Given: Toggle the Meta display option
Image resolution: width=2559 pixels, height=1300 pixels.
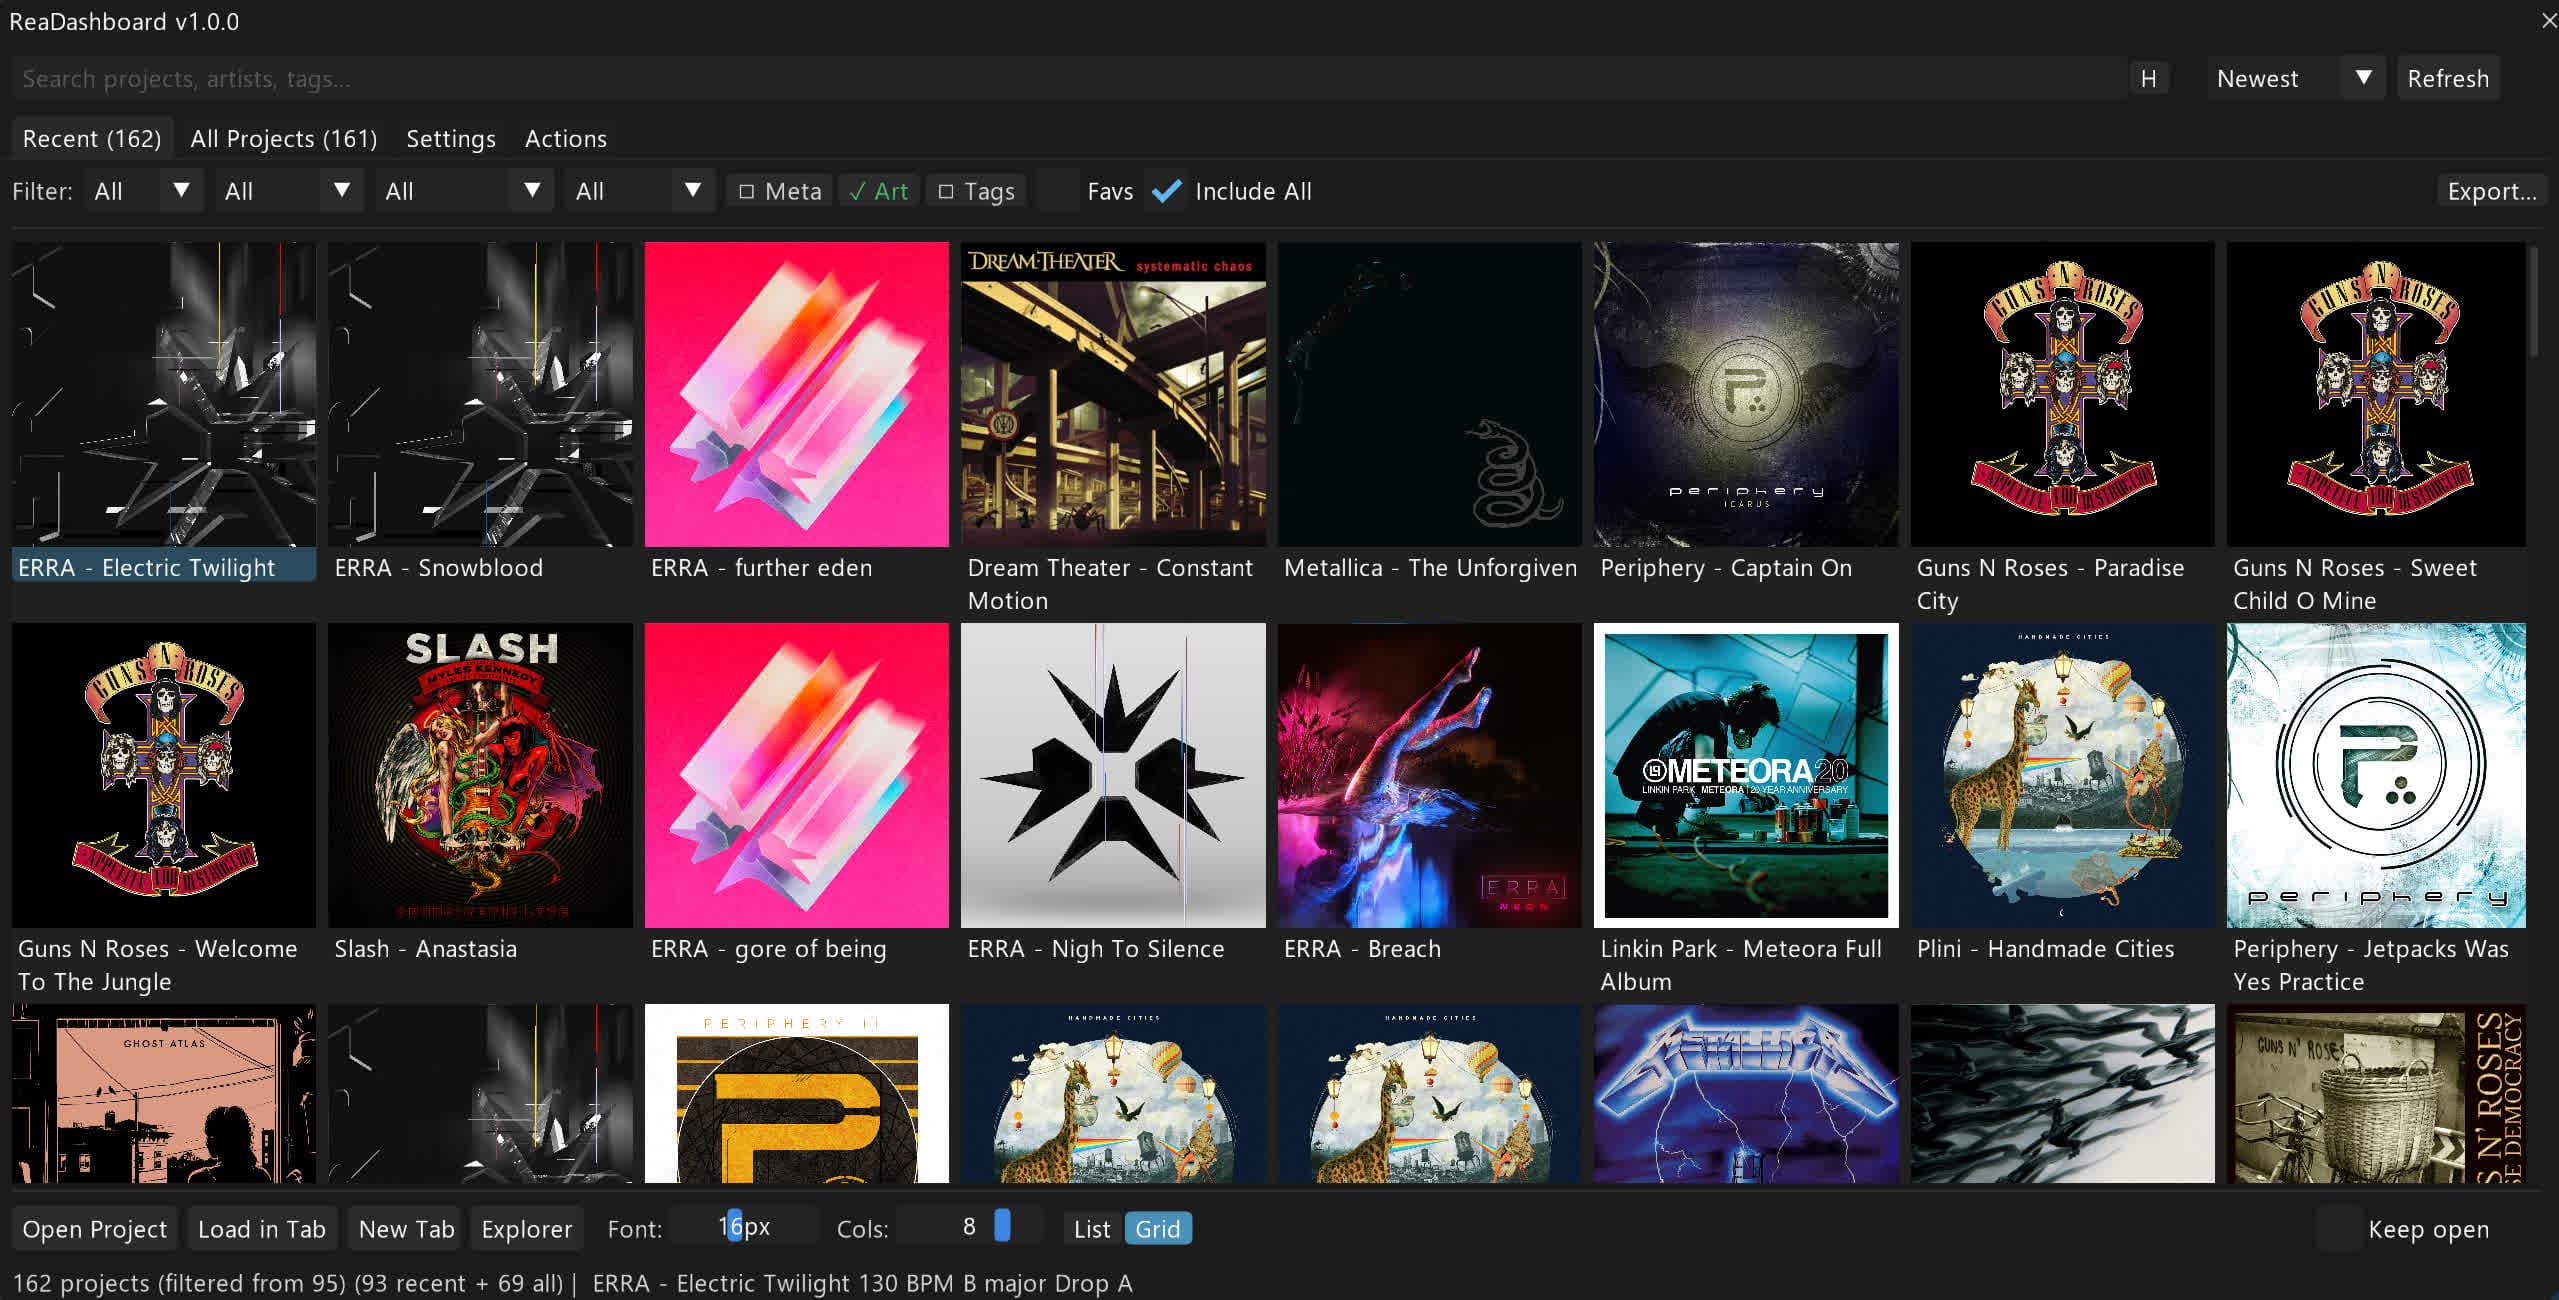Looking at the screenshot, I should (x=779, y=191).
